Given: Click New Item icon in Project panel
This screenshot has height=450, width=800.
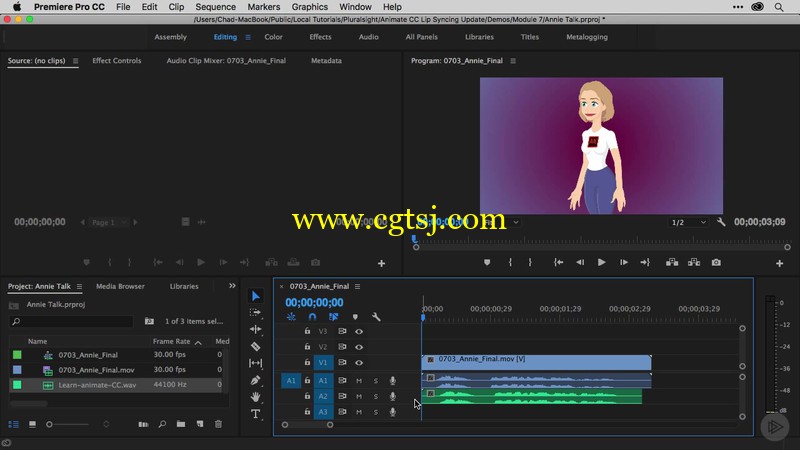Looking at the screenshot, I should (199, 424).
